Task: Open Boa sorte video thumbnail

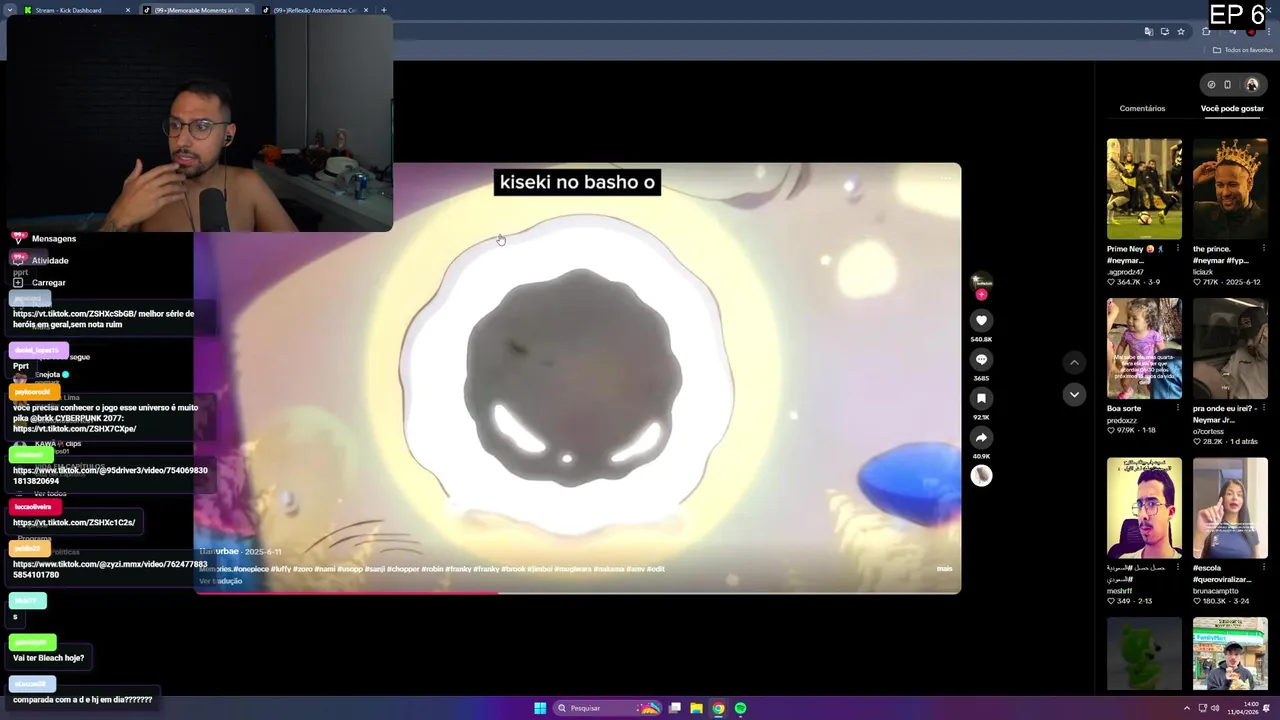Action: 1144,348
